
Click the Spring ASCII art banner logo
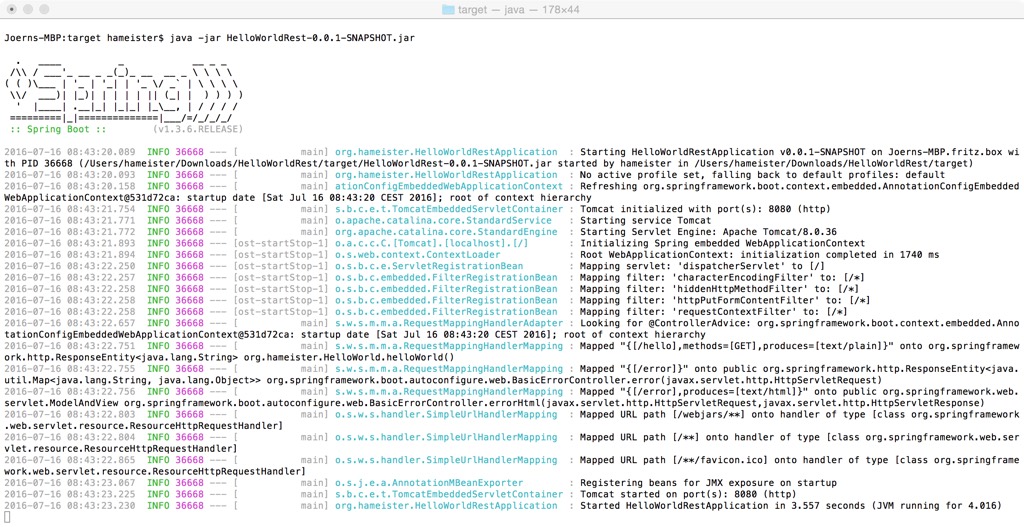pyautogui.click(x=120, y=94)
